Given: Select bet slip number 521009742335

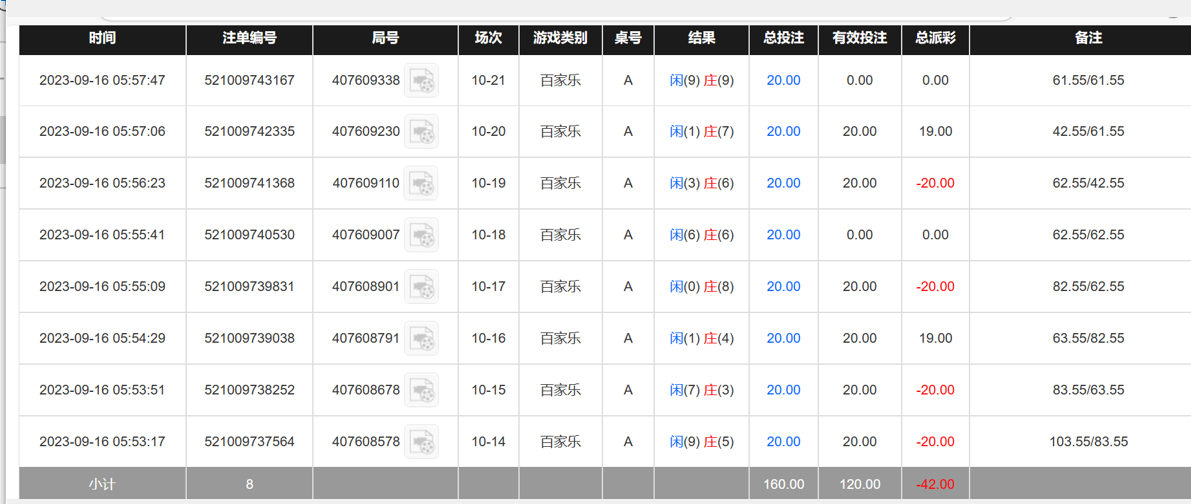Looking at the screenshot, I should [x=249, y=132].
